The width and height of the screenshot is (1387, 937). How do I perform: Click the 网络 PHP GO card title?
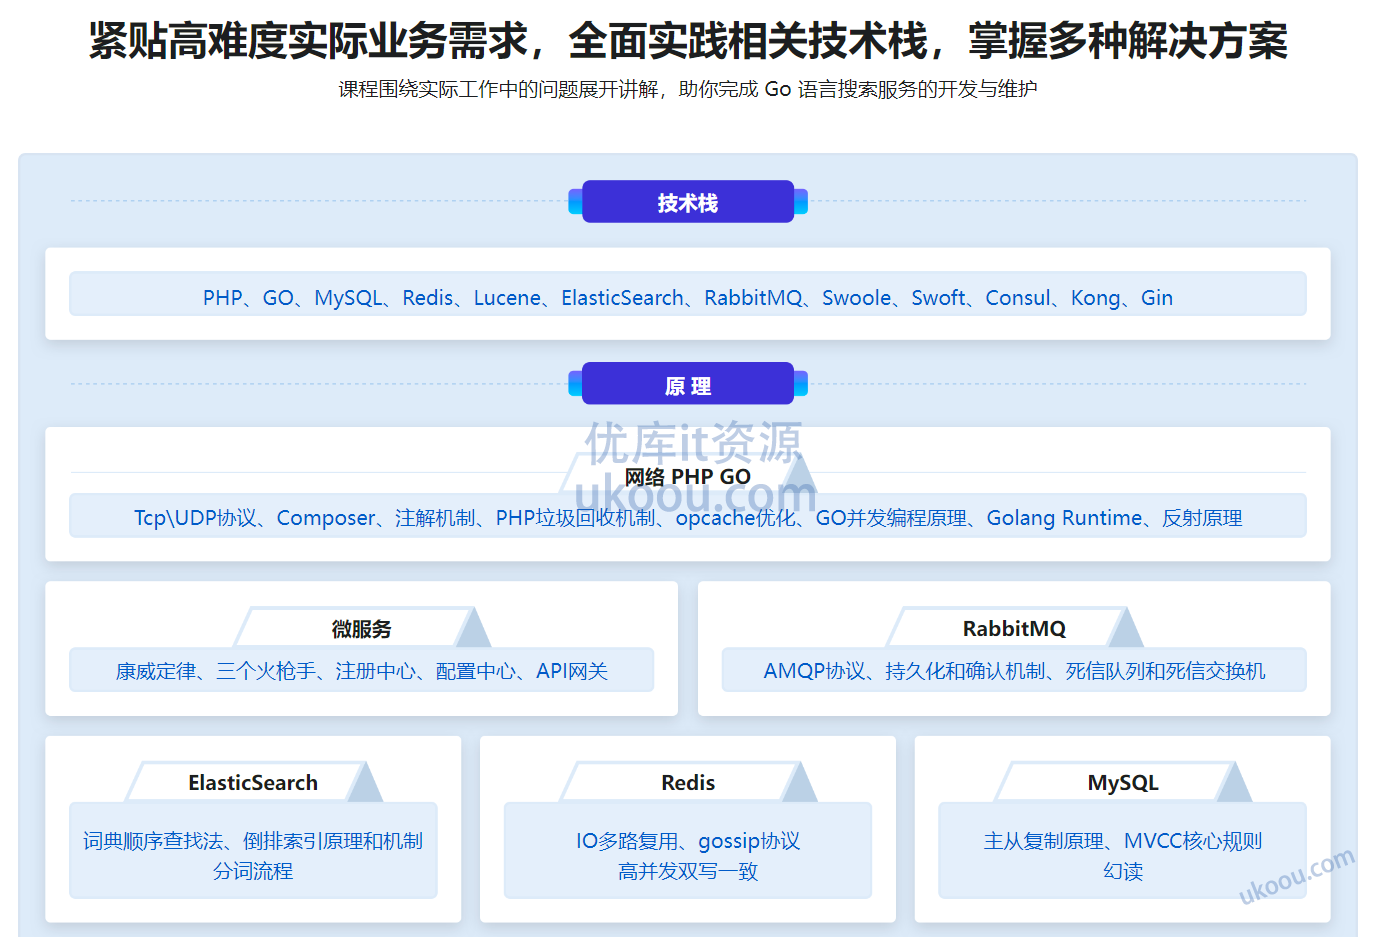[x=688, y=477]
